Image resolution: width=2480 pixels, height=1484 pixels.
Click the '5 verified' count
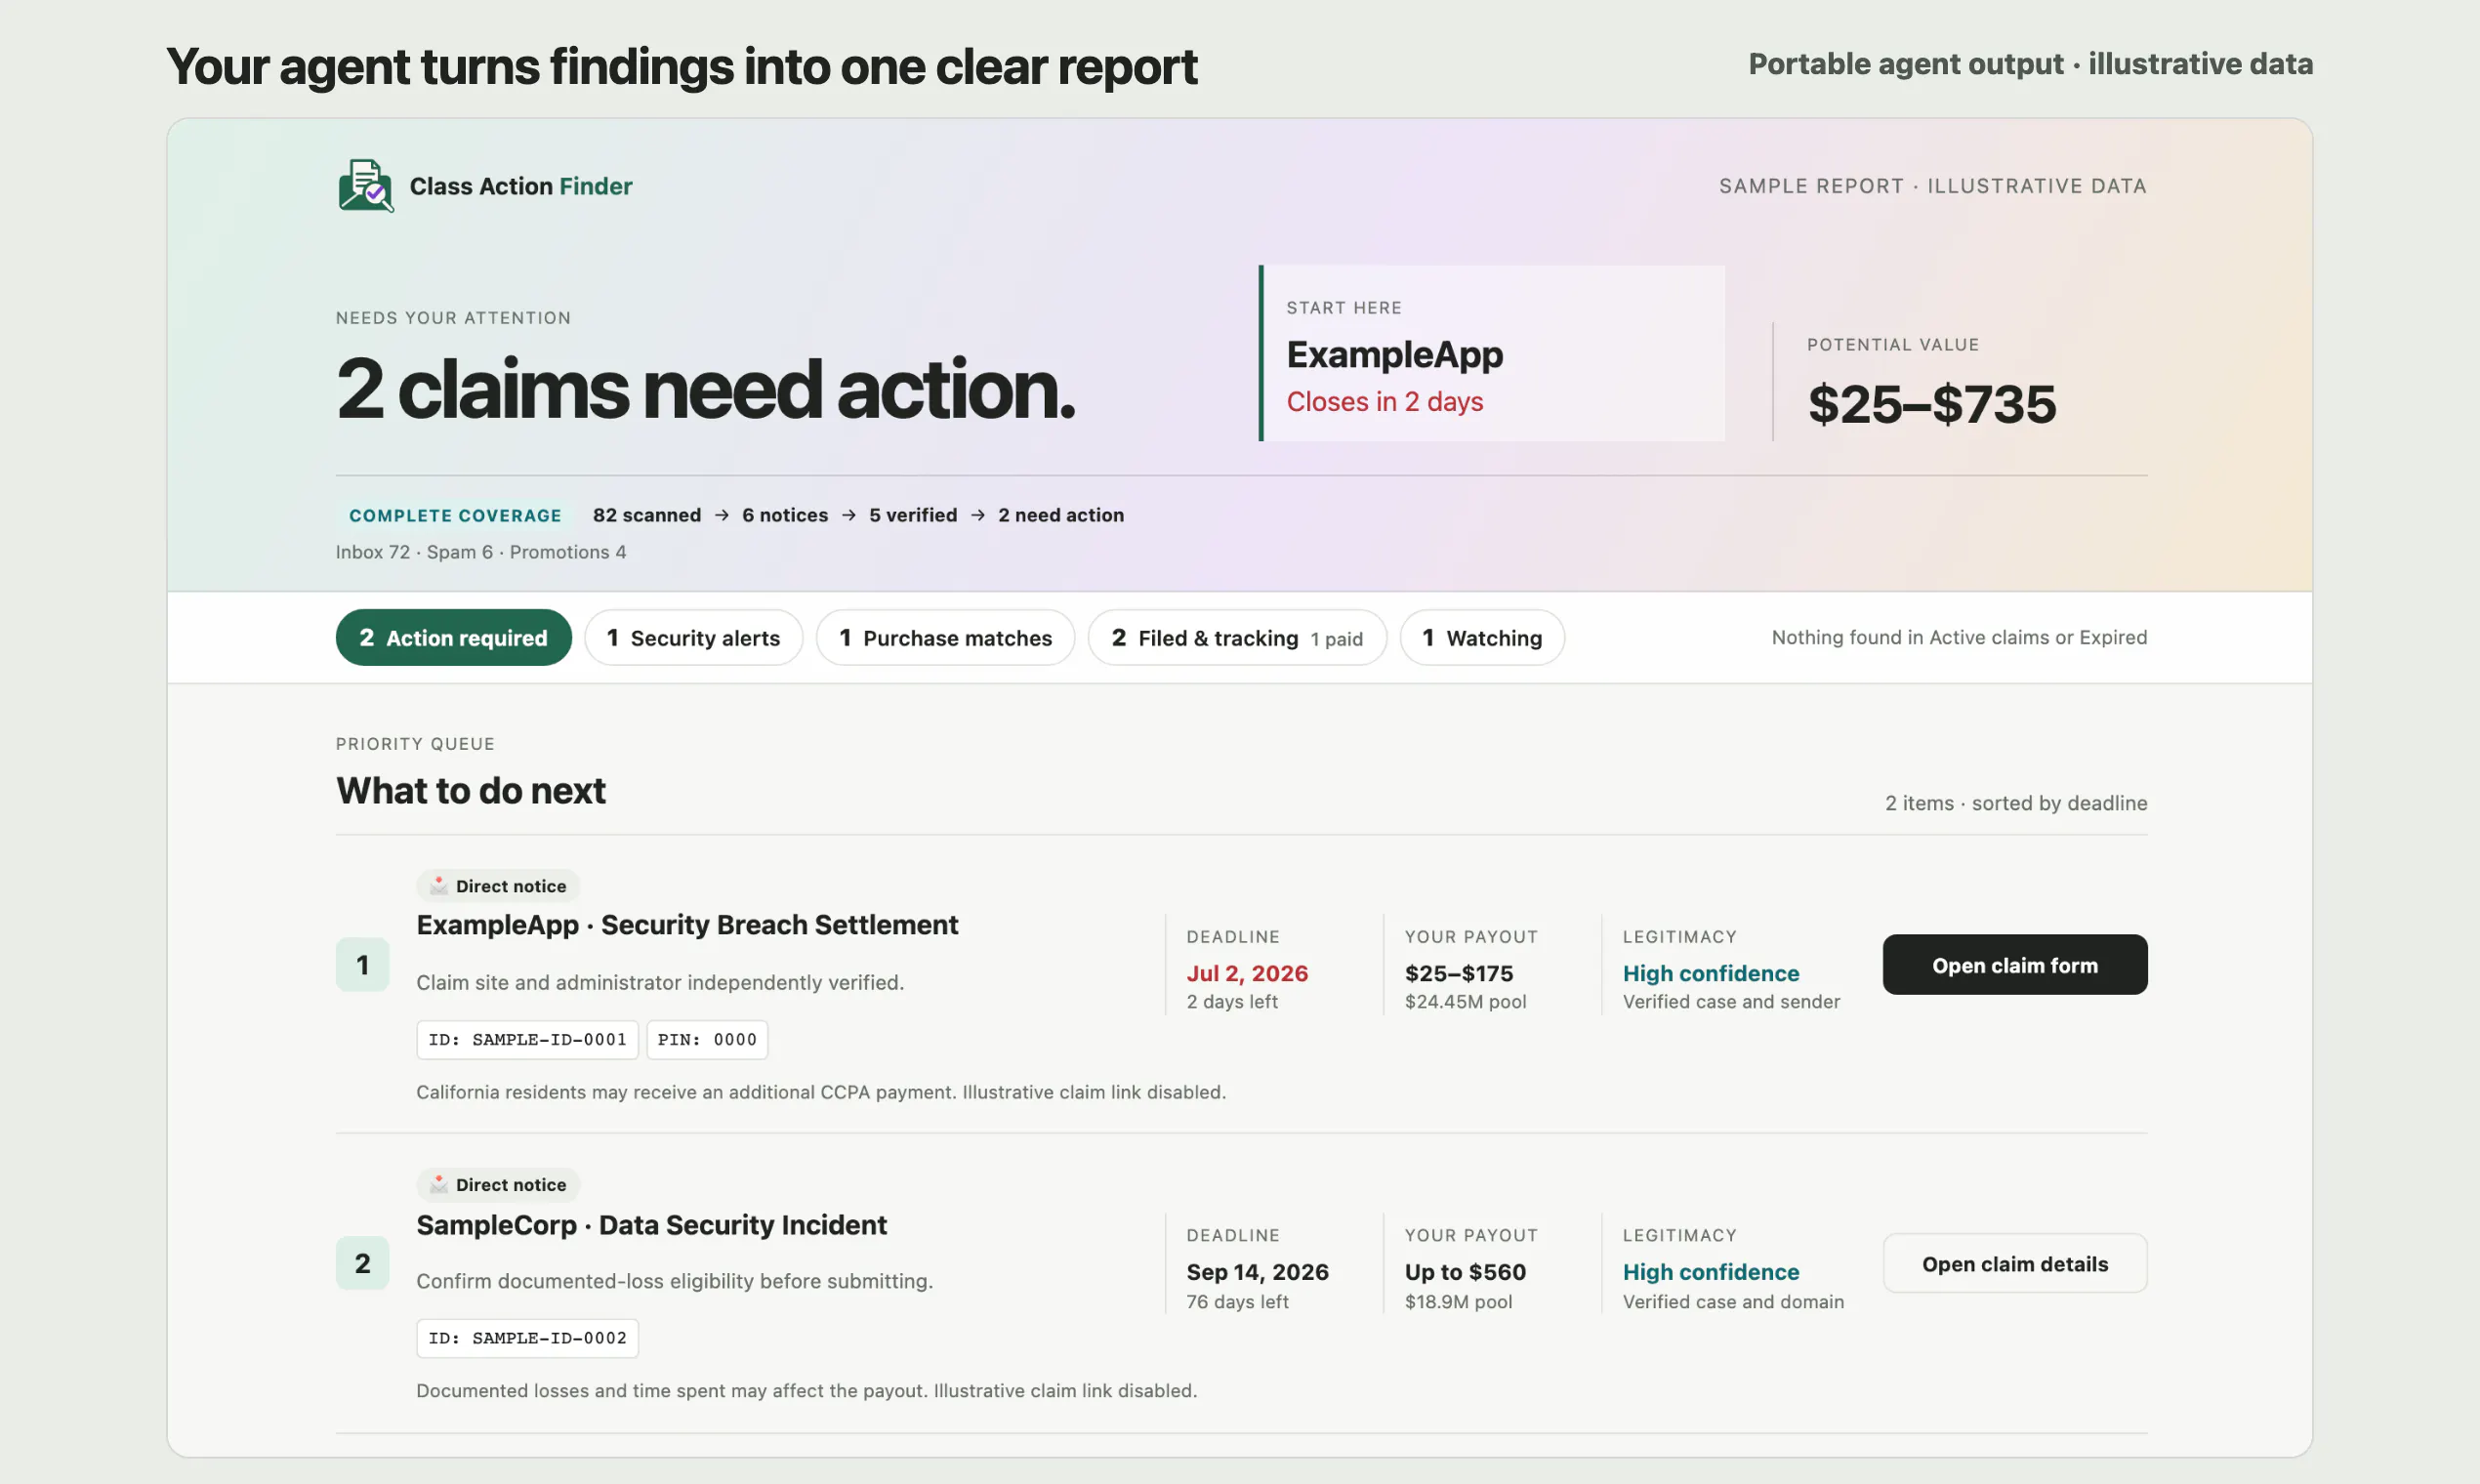(913, 515)
